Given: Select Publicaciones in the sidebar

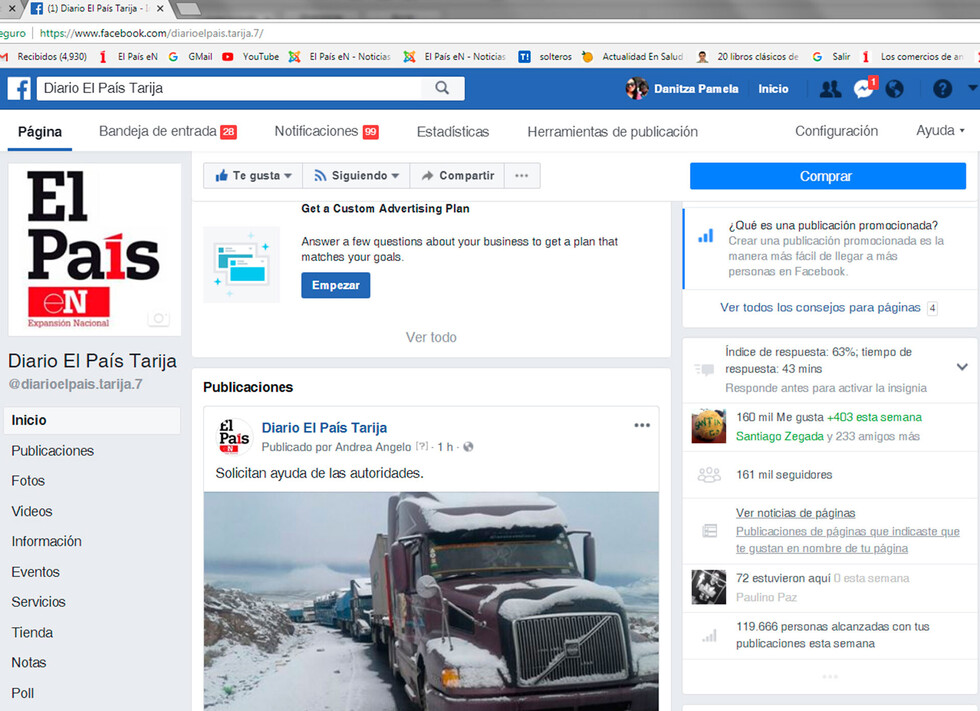Looking at the screenshot, I should coord(52,451).
